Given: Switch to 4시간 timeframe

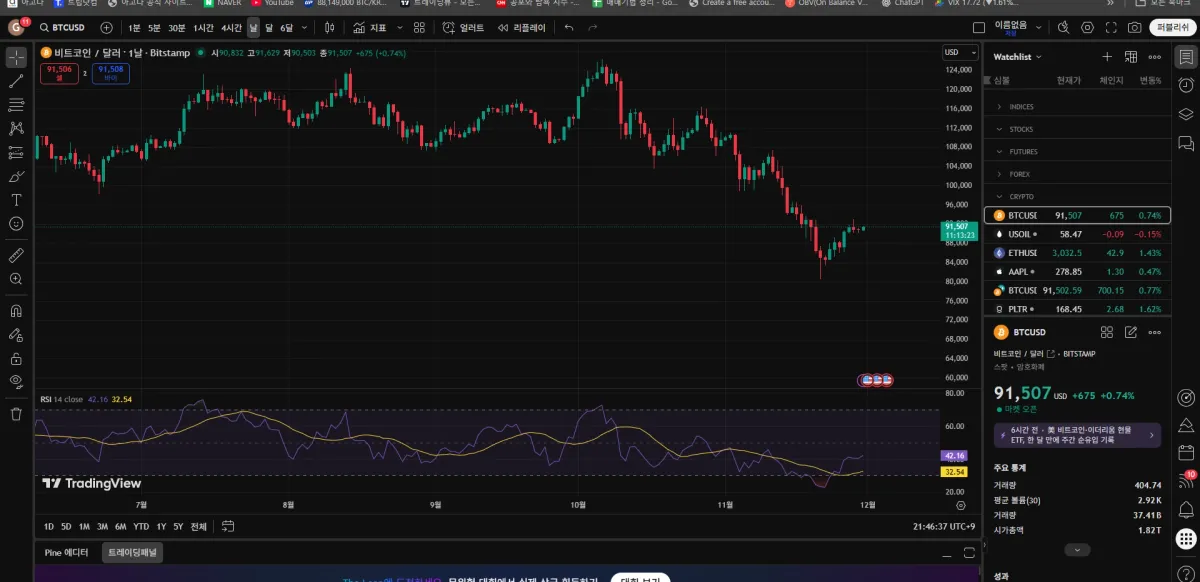Looking at the screenshot, I should pyautogui.click(x=232, y=27).
